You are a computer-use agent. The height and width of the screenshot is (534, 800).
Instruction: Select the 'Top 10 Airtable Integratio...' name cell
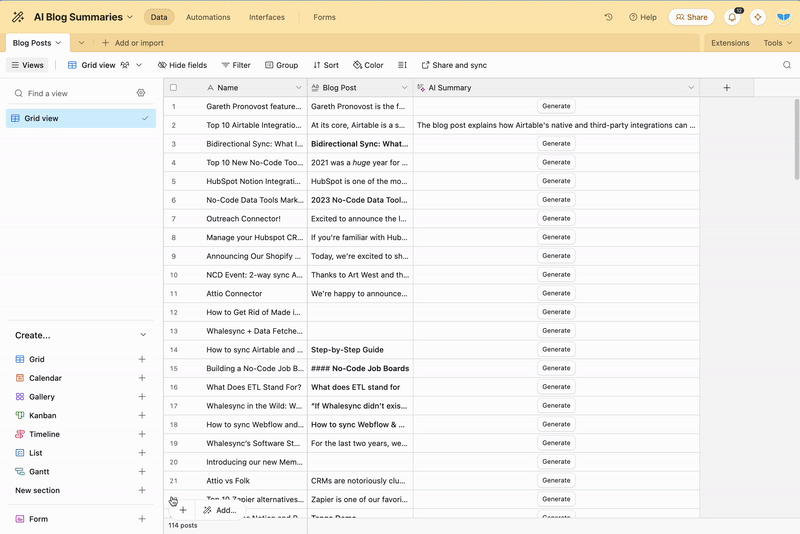pyautogui.click(x=254, y=125)
